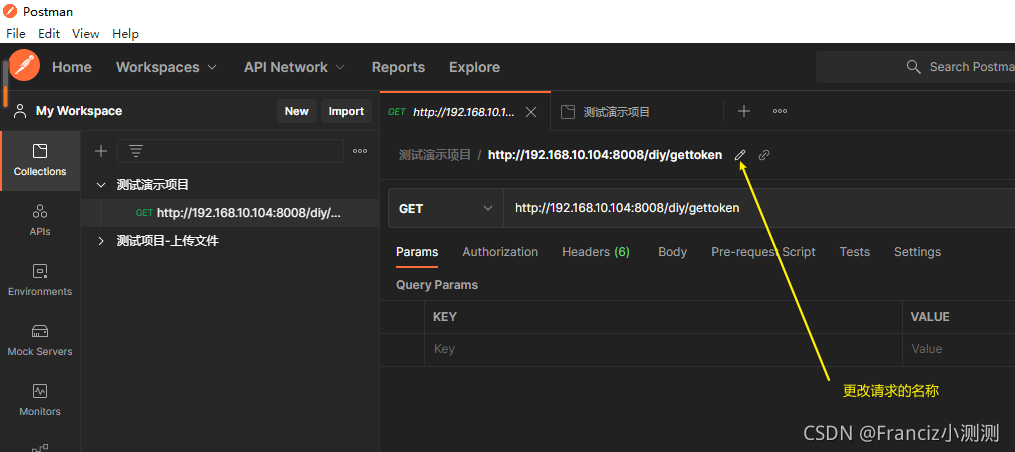Open the GET method dropdown
The width and height of the screenshot is (1015, 452).
coord(446,209)
